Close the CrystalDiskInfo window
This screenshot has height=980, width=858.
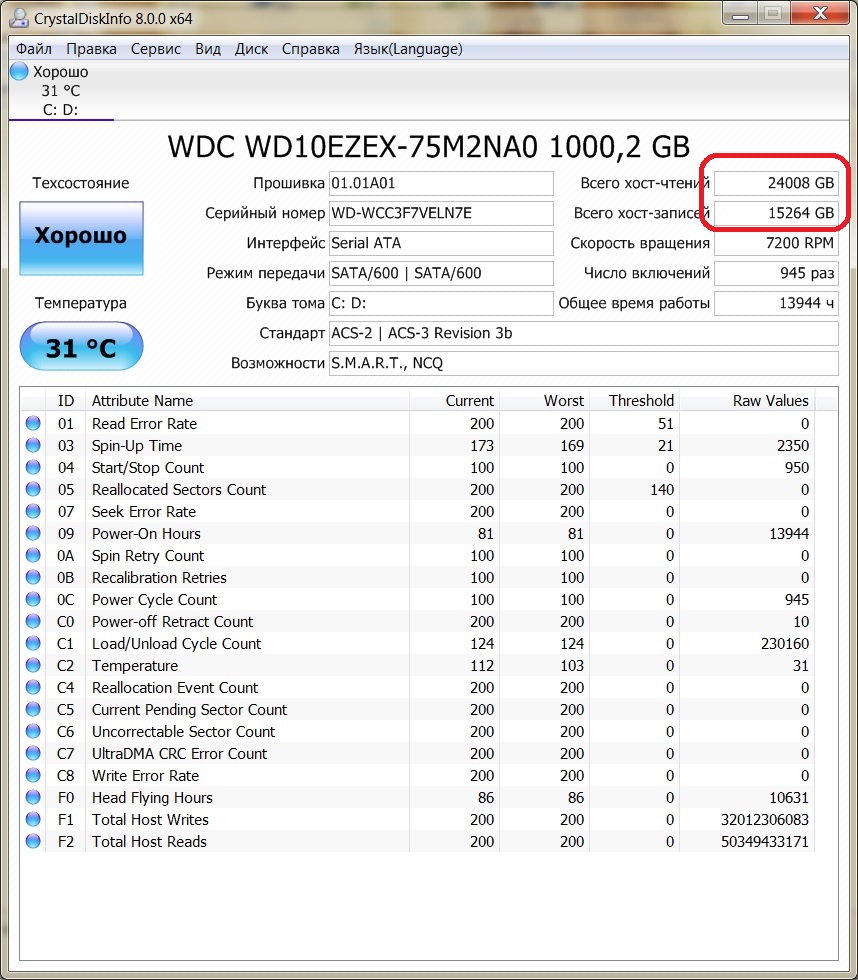pyautogui.click(x=820, y=13)
